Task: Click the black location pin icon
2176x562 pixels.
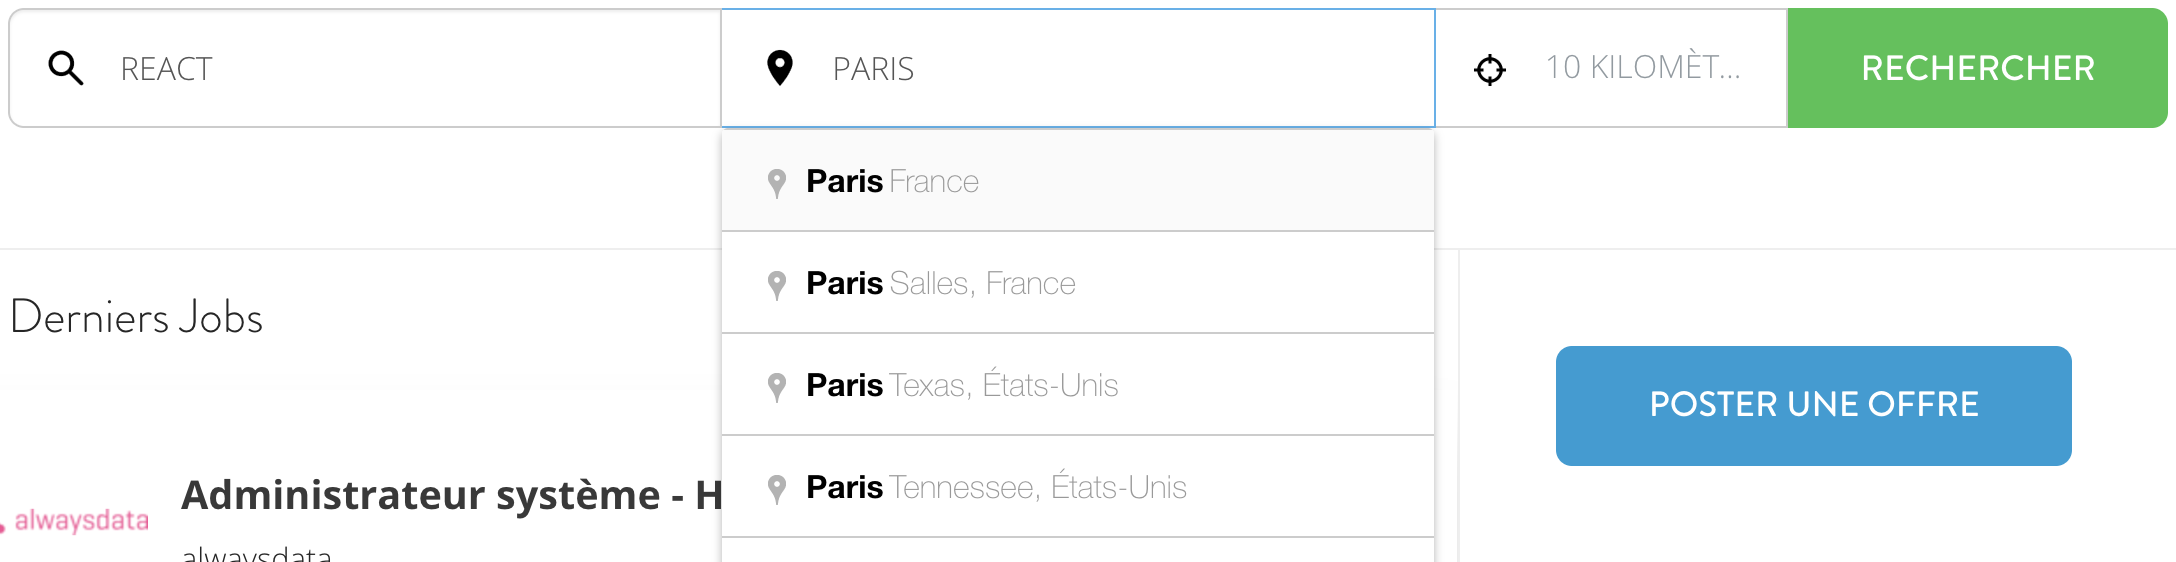Action: (x=779, y=68)
